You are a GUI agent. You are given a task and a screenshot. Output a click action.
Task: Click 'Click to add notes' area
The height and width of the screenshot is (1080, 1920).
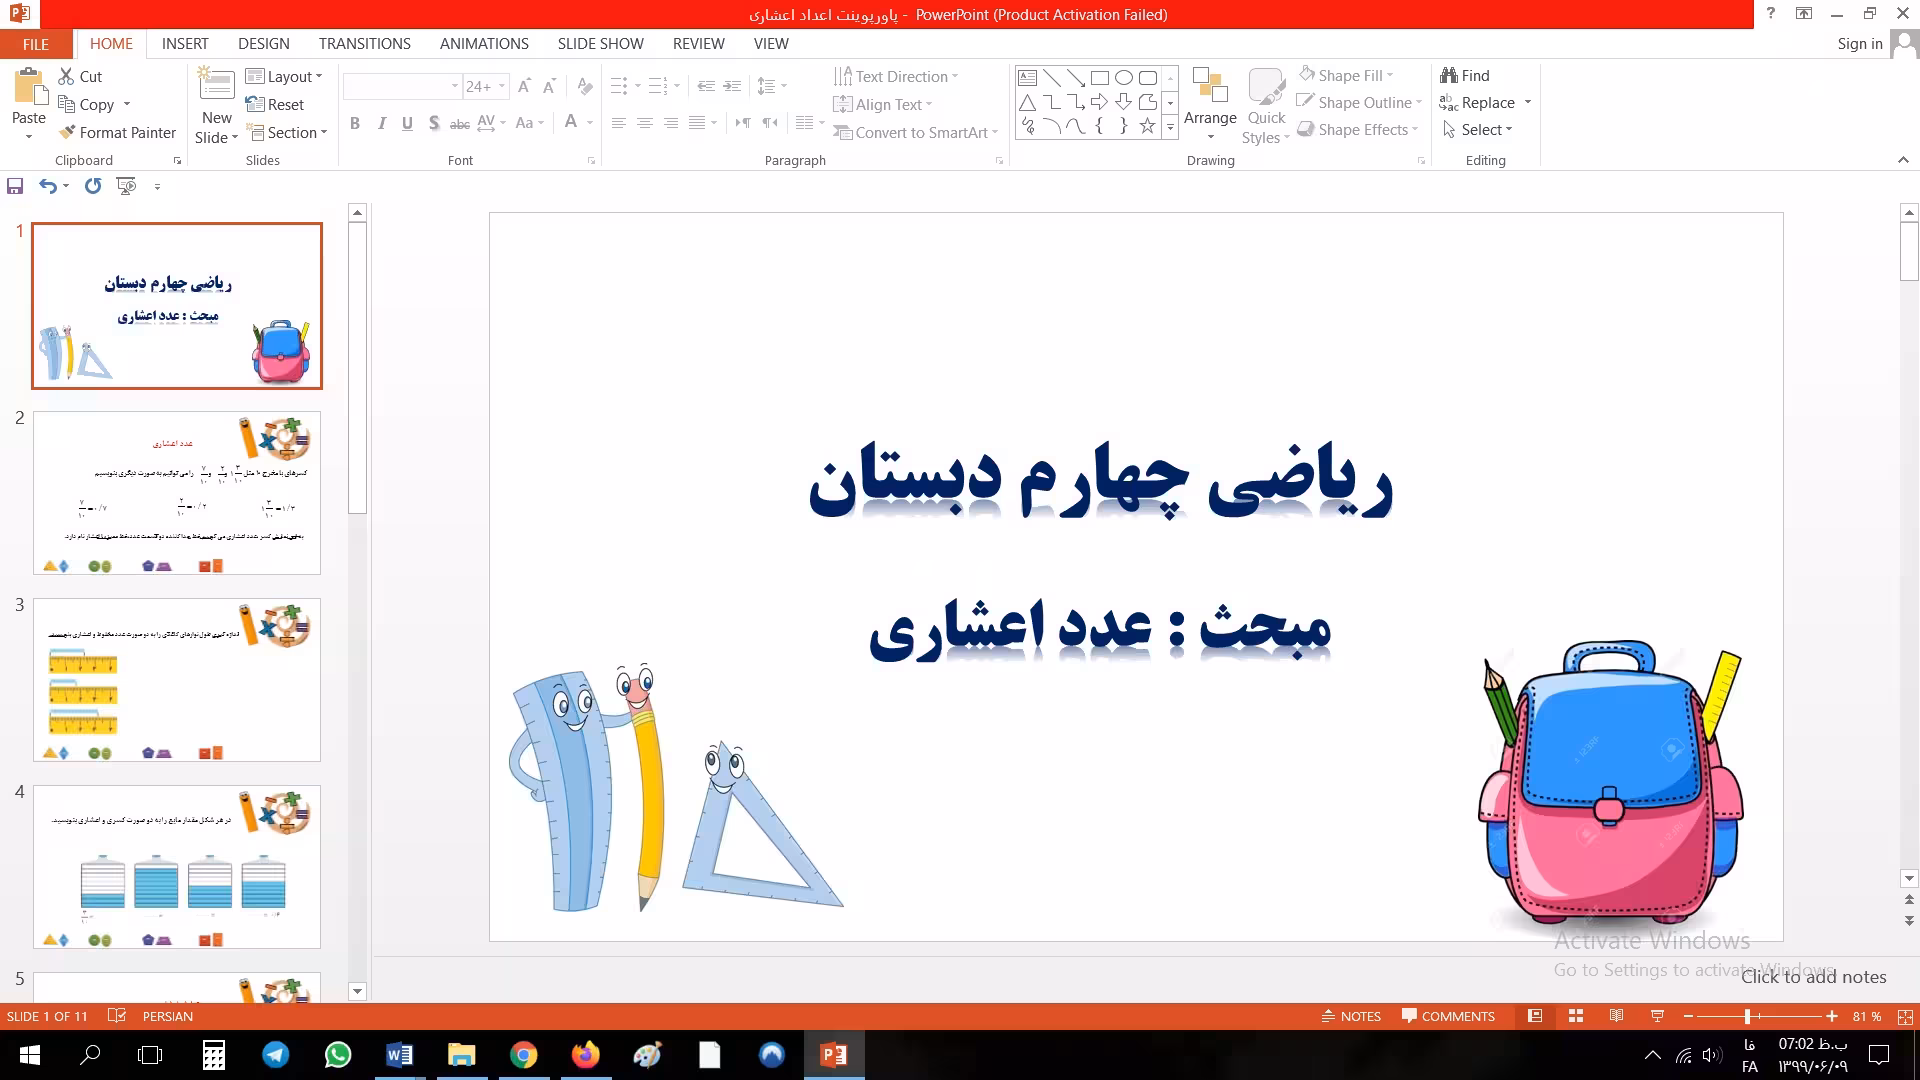click(1814, 977)
